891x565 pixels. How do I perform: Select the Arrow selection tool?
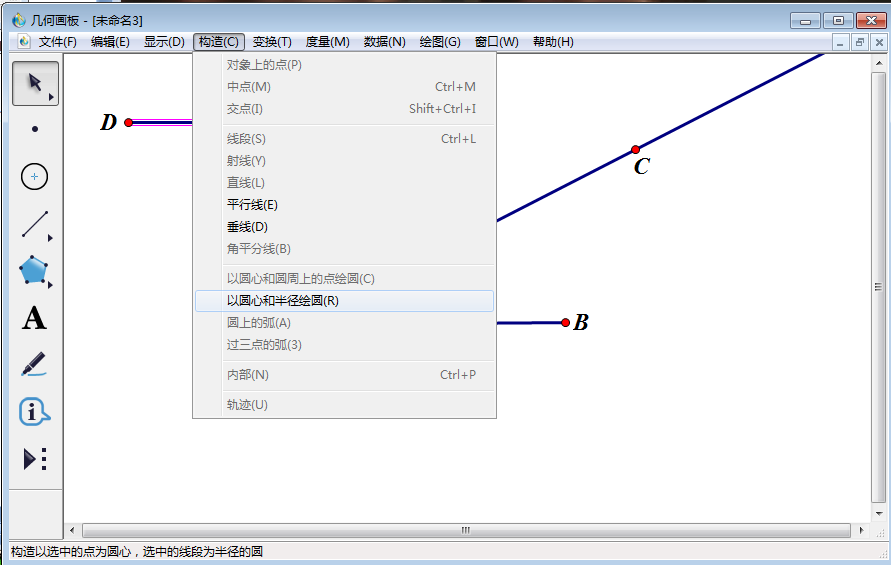(35, 84)
